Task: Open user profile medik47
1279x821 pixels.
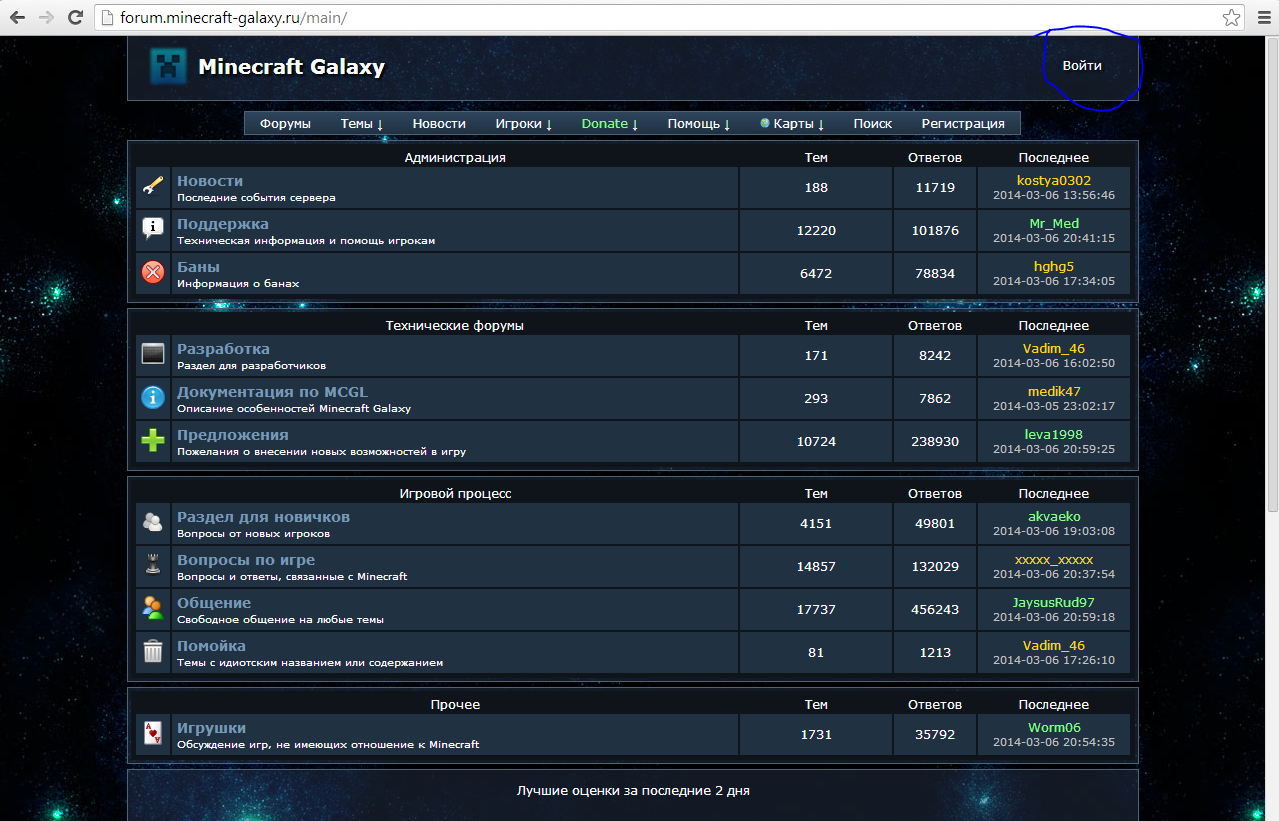Action: [x=1054, y=392]
